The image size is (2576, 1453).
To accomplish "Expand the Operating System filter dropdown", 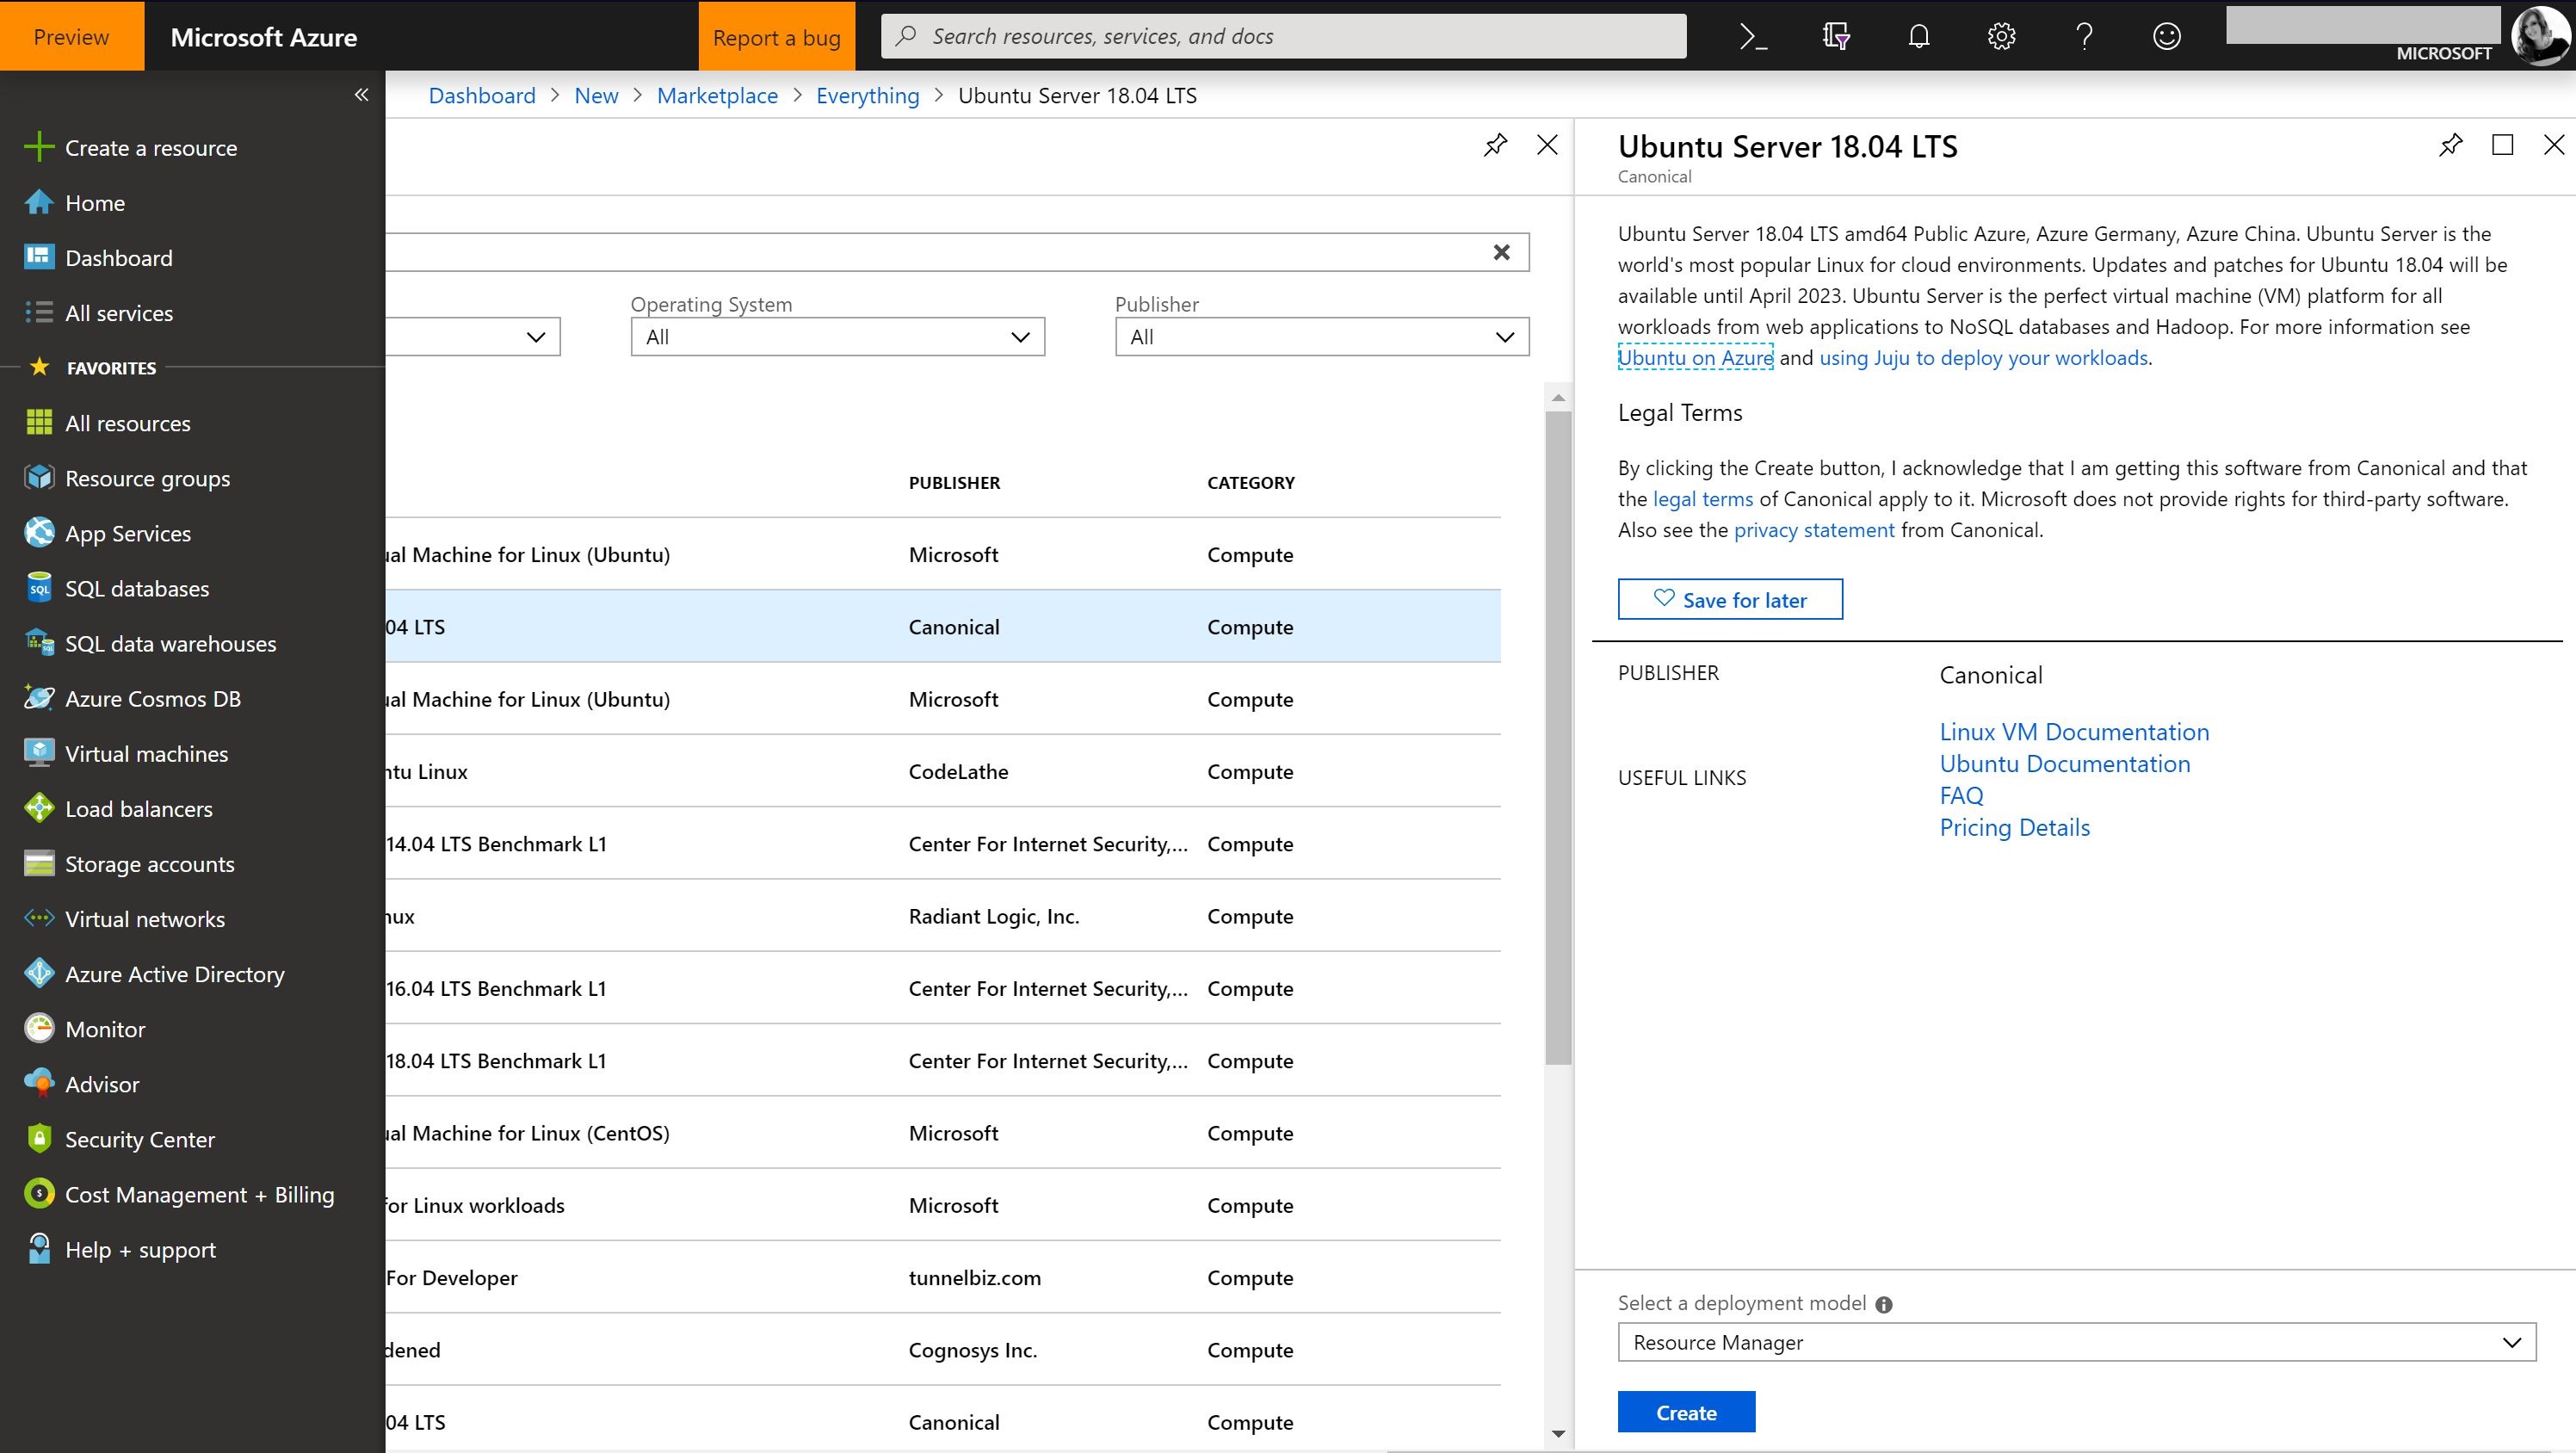I will (837, 337).
